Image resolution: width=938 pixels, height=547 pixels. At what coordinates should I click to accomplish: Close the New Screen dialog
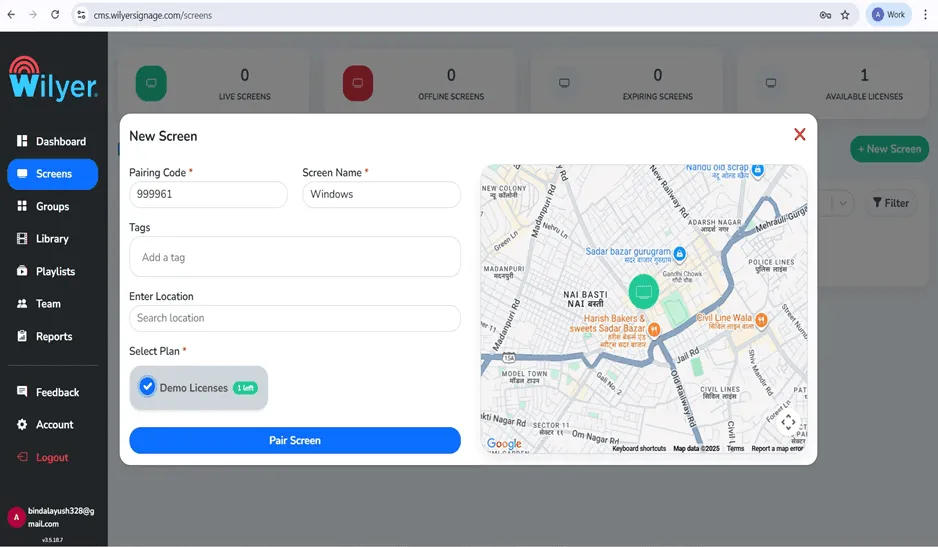coord(800,135)
